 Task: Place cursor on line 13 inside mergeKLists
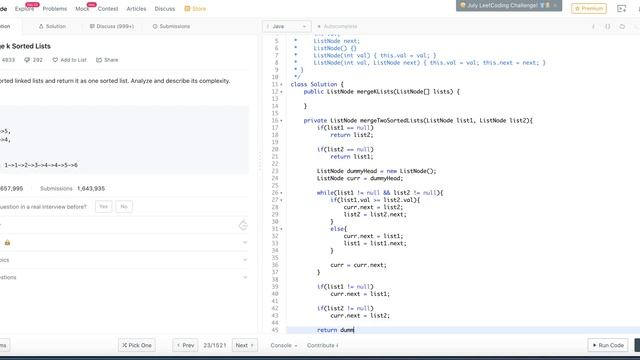tap(463, 99)
